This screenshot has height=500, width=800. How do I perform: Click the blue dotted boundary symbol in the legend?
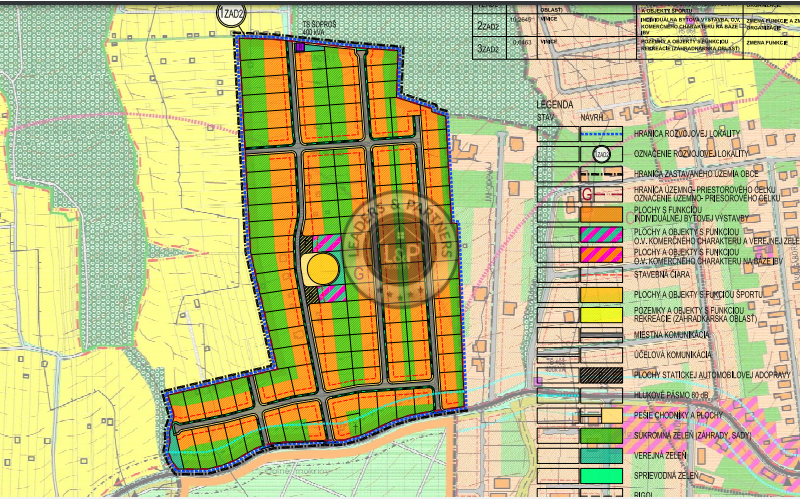pyautogui.click(x=600, y=132)
